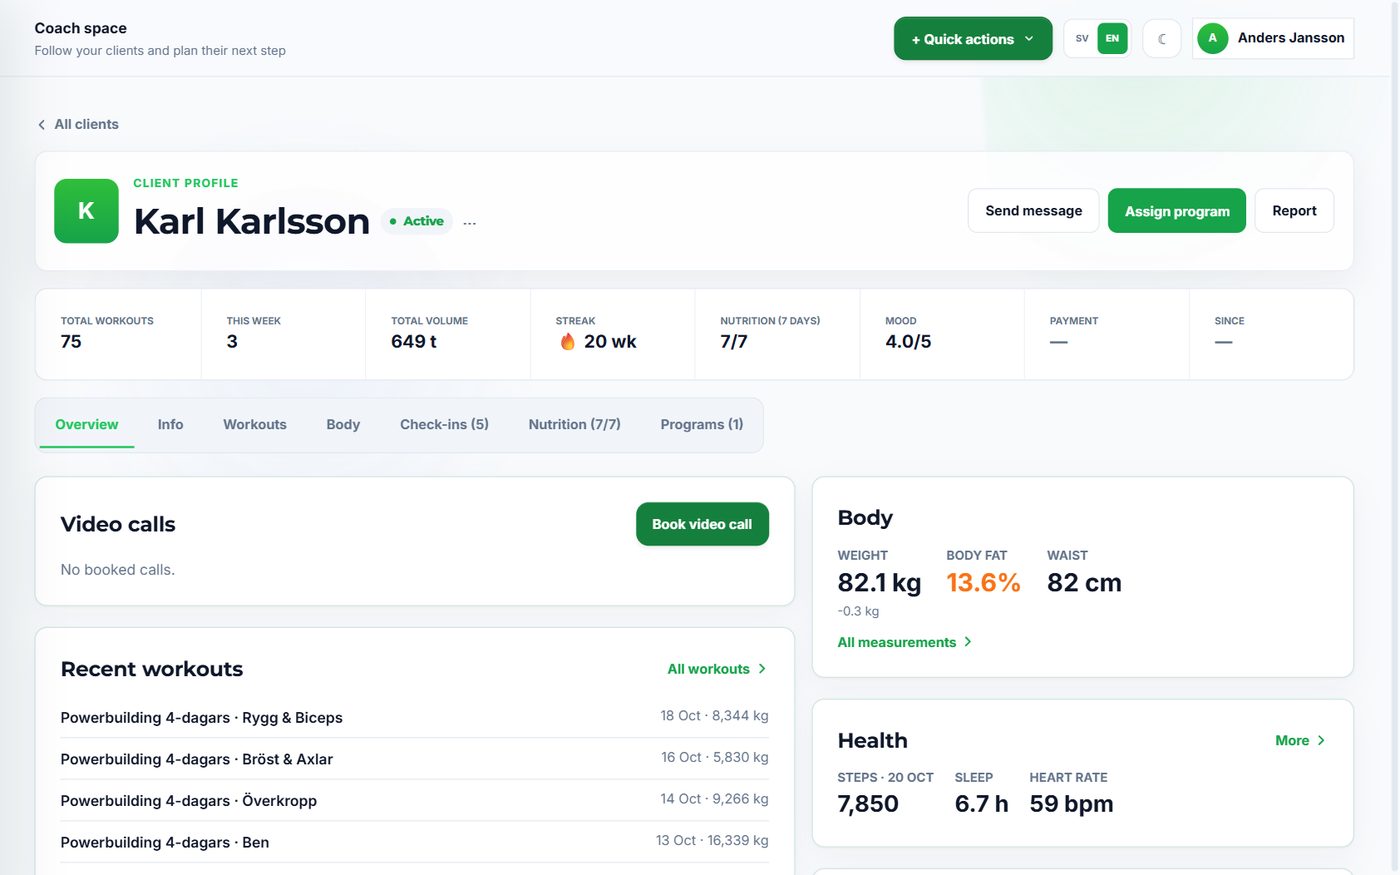The image size is (1400, 875).
Task: Switch to the Workouts tab
Action: (255, 425)
